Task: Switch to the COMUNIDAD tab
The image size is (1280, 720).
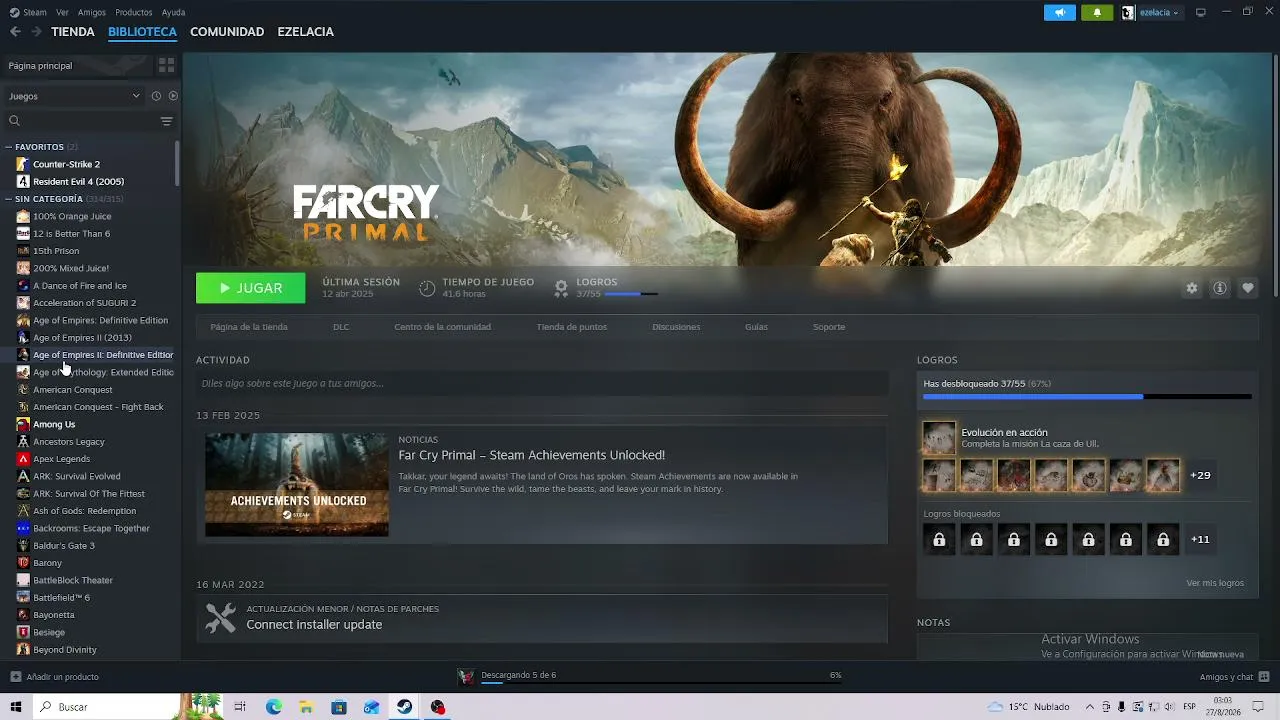Action: [x=227, y=32]
